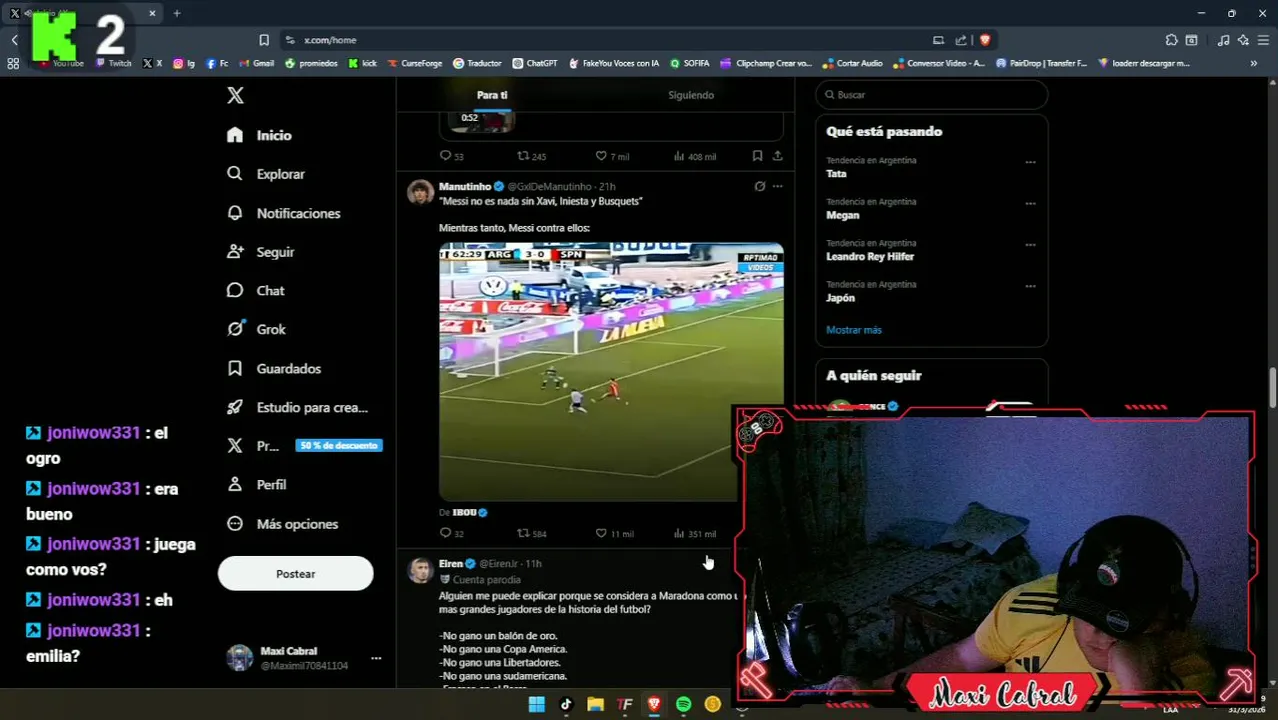Viewport: 1278px width, 720px height.
Task: Open Brave browser in taskbar
Action: 654,705
